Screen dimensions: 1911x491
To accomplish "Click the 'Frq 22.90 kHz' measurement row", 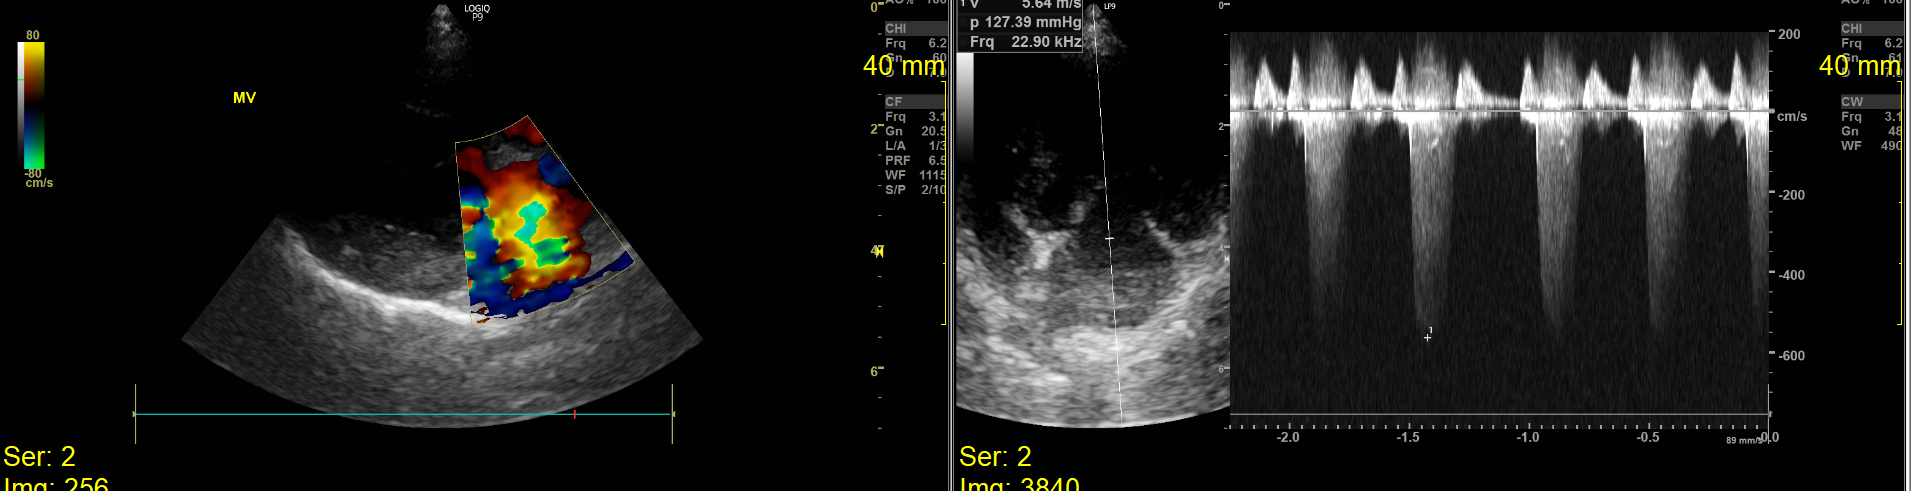I will tap(1025, 42).
